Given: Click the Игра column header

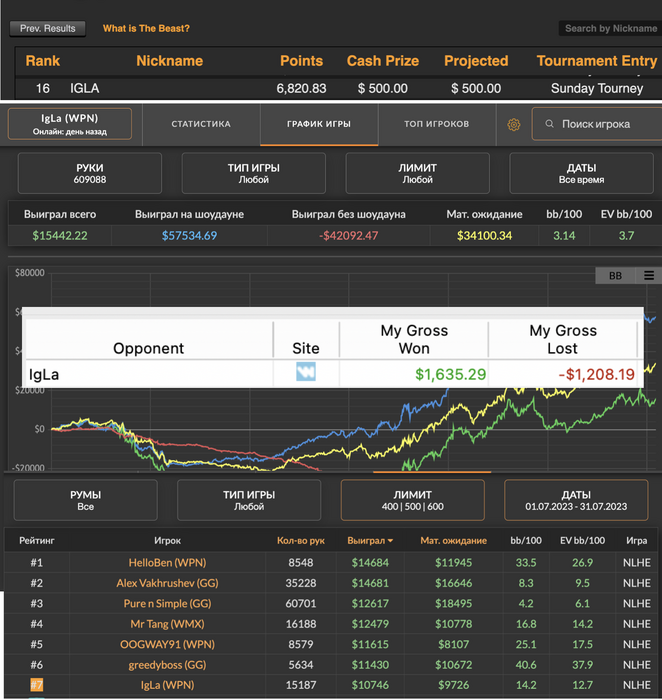Looking at the screenshot, I should click(x=637, y=541).
